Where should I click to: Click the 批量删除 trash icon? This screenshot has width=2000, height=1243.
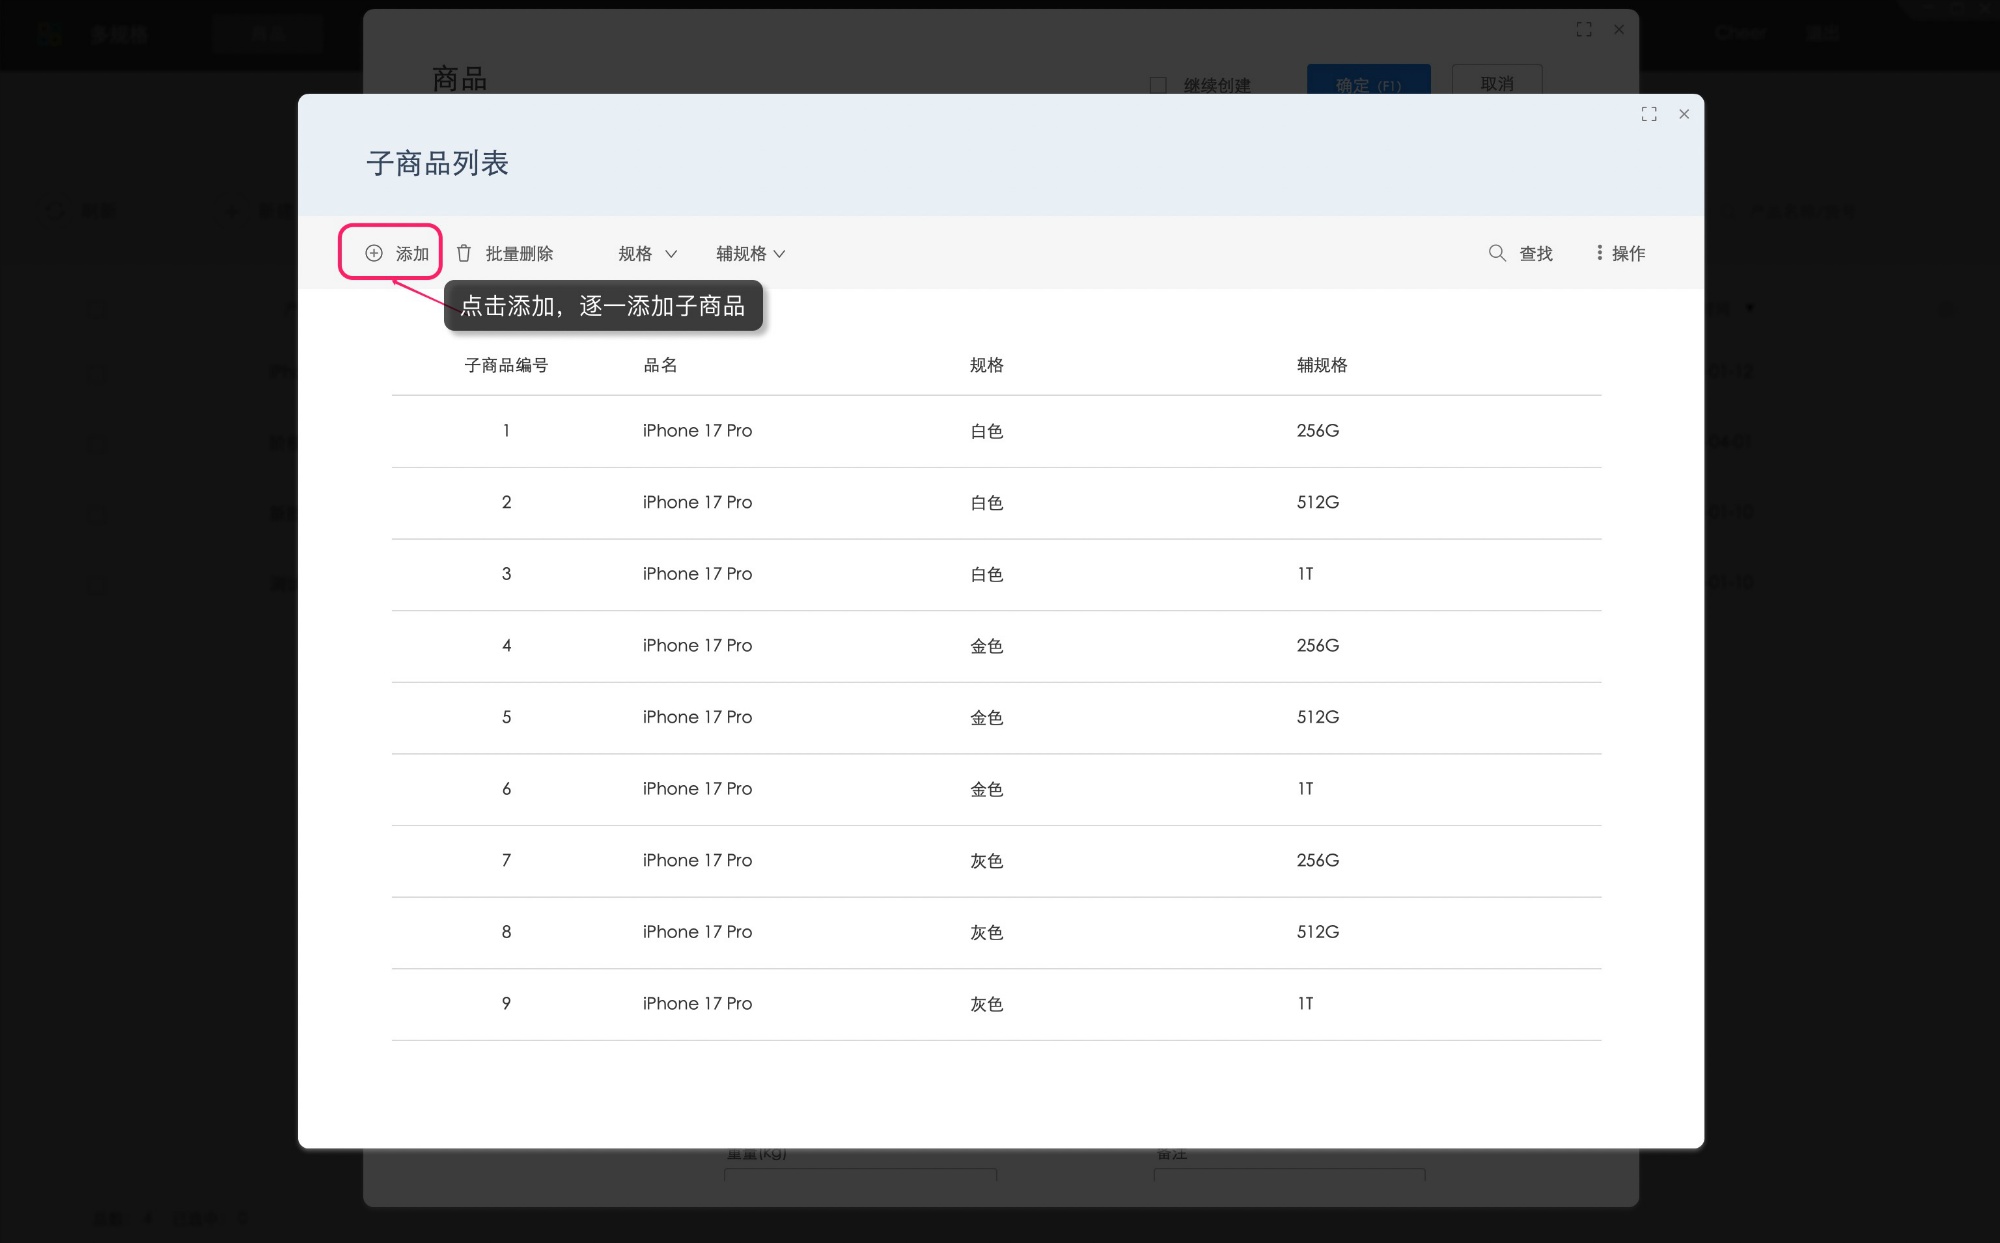(x=464, y=253)
